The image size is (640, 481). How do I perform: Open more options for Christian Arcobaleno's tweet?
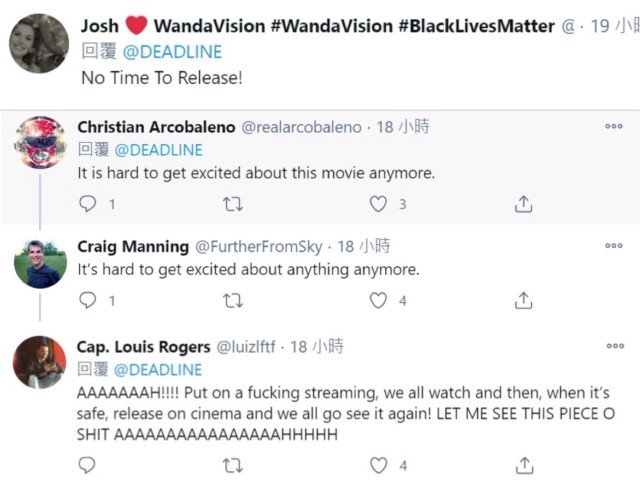pyautogui.click(x=614, y=127)
